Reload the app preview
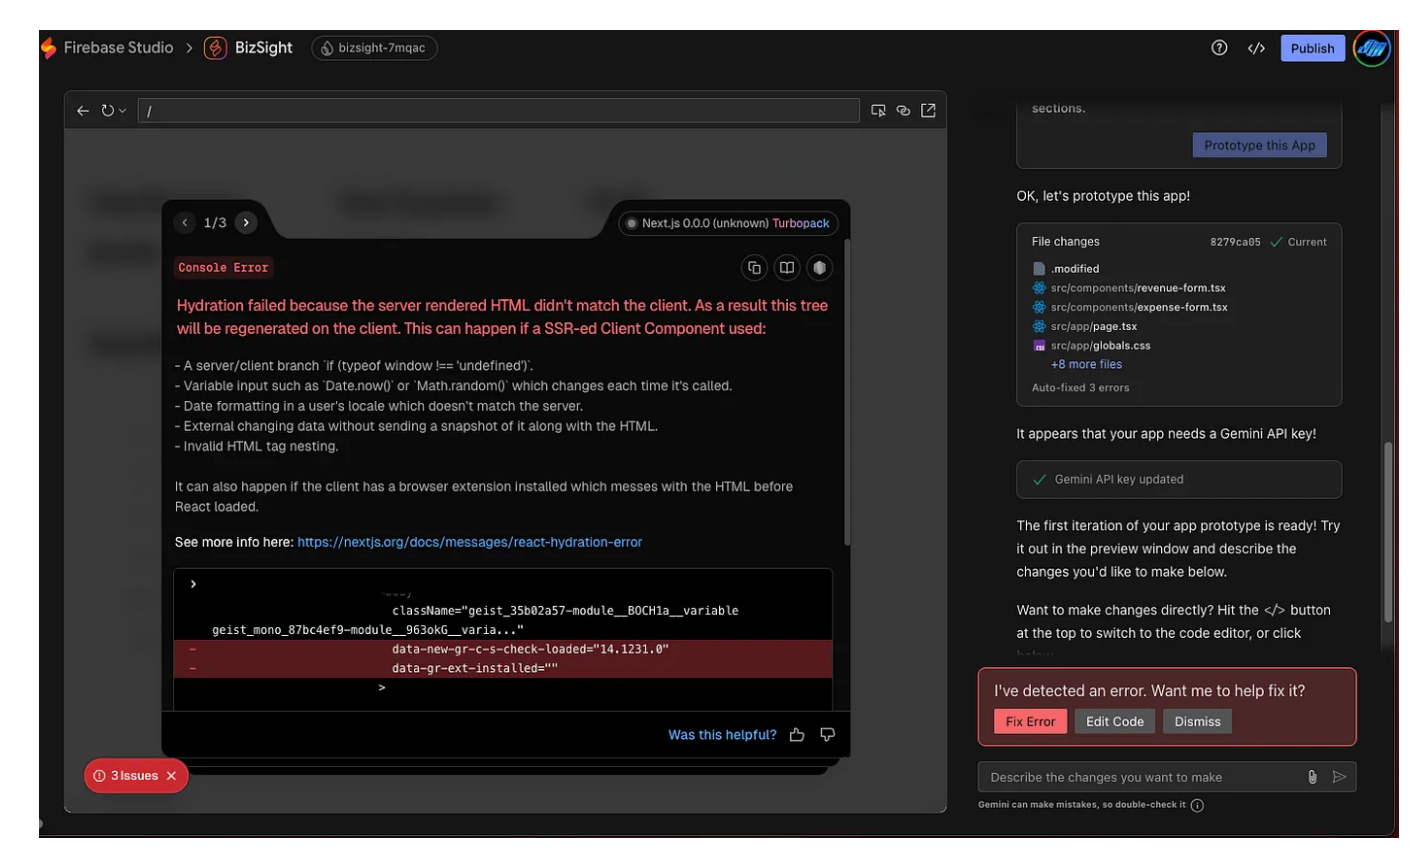The height and width of the screenshot is (856, 1424). pyautogui.click(x=107, y=111)
